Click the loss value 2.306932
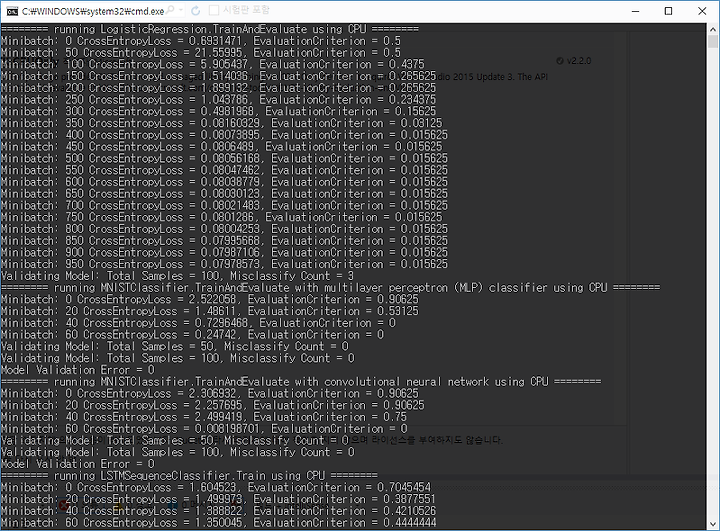The height and width of the screenshot is (531, 720). (212, 394)
